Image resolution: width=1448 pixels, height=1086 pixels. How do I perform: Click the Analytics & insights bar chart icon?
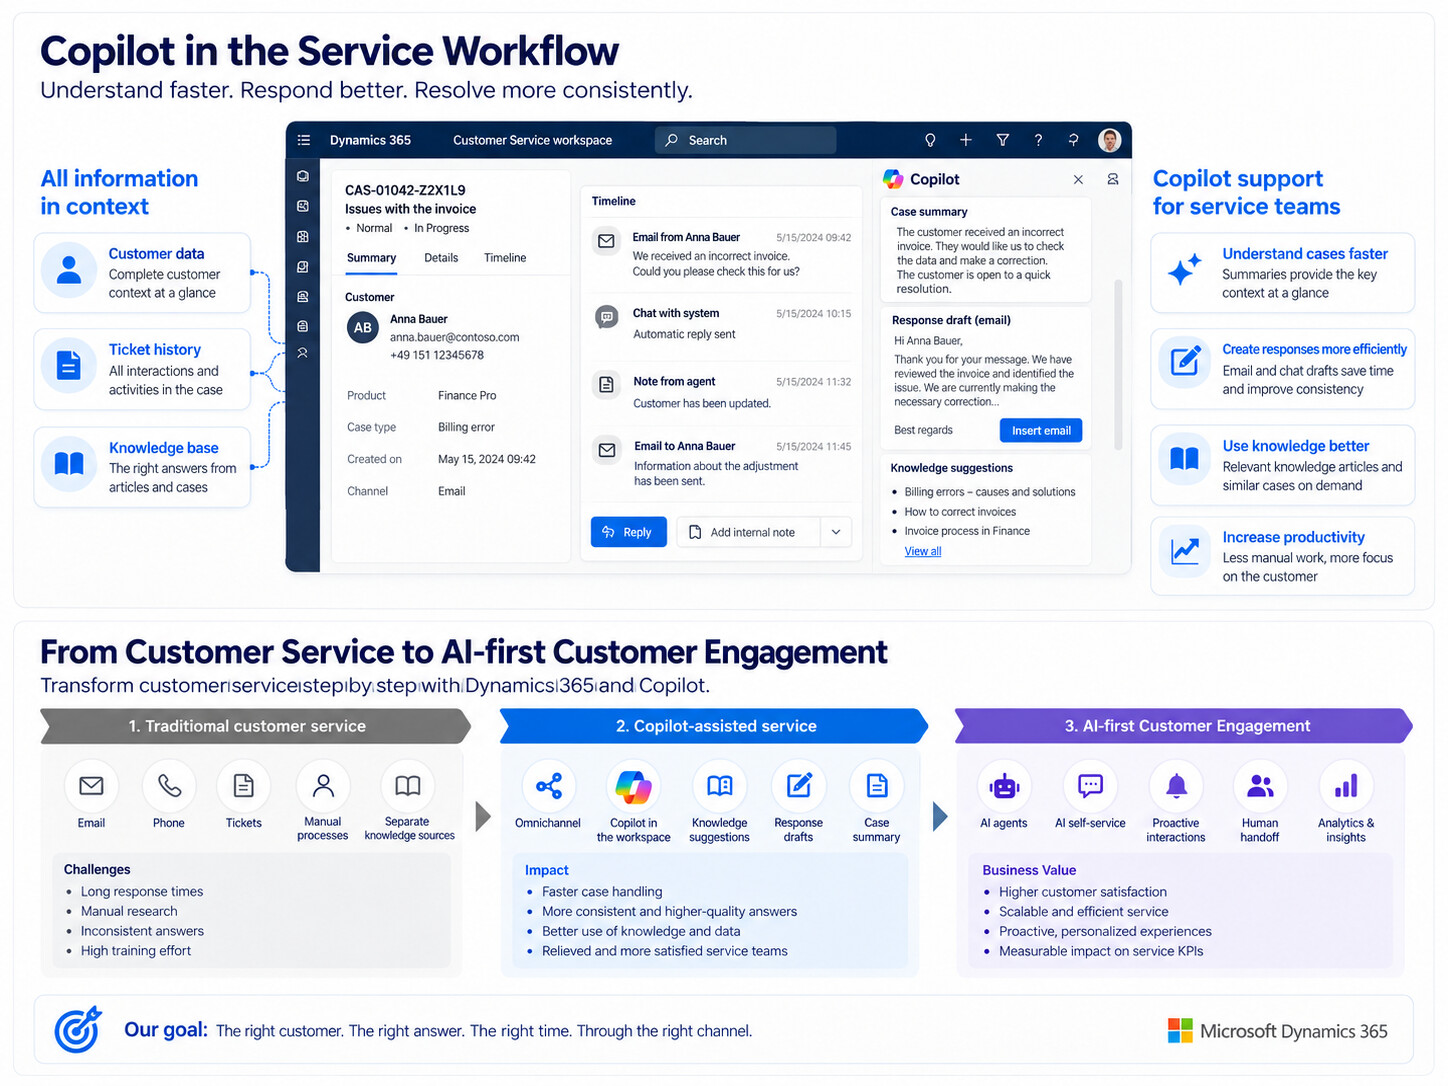[x=1346, y=786]
